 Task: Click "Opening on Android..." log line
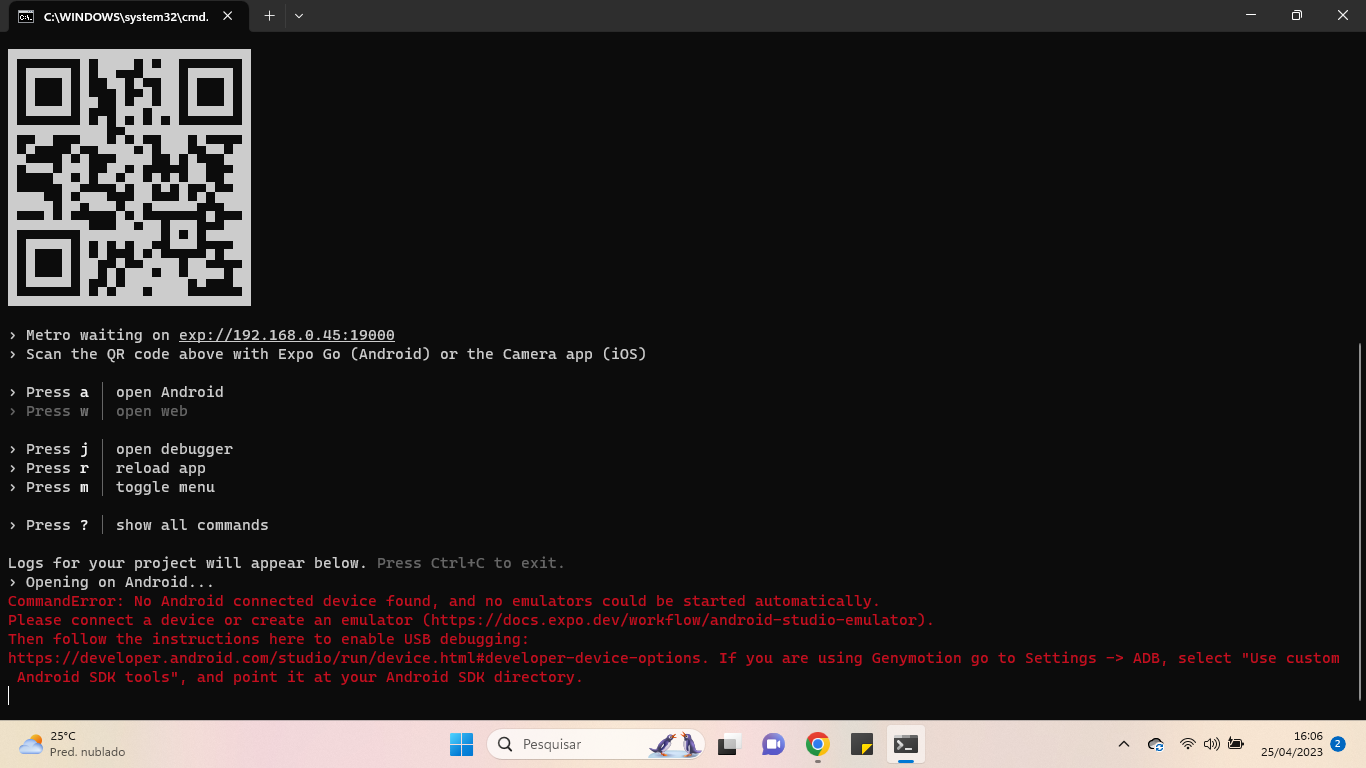111,582
